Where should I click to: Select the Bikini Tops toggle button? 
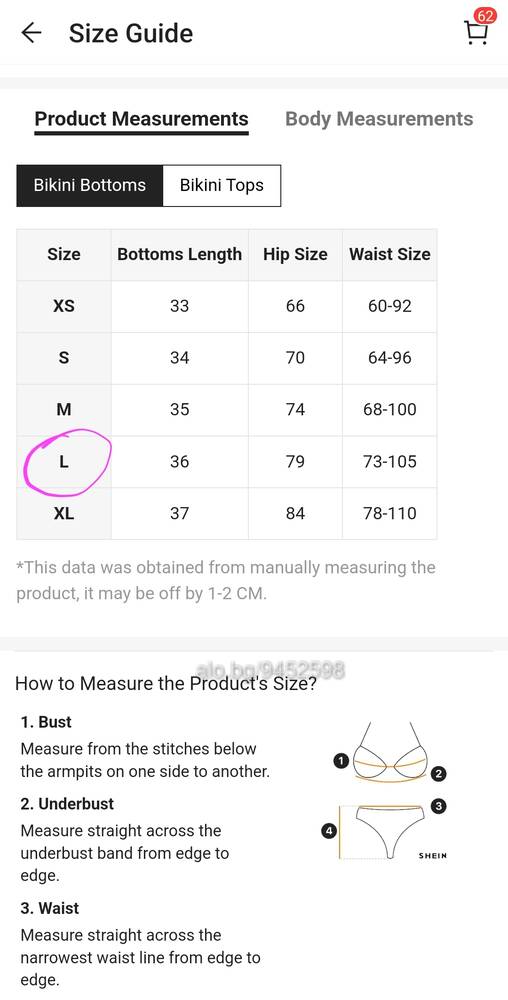click(222, 186)
